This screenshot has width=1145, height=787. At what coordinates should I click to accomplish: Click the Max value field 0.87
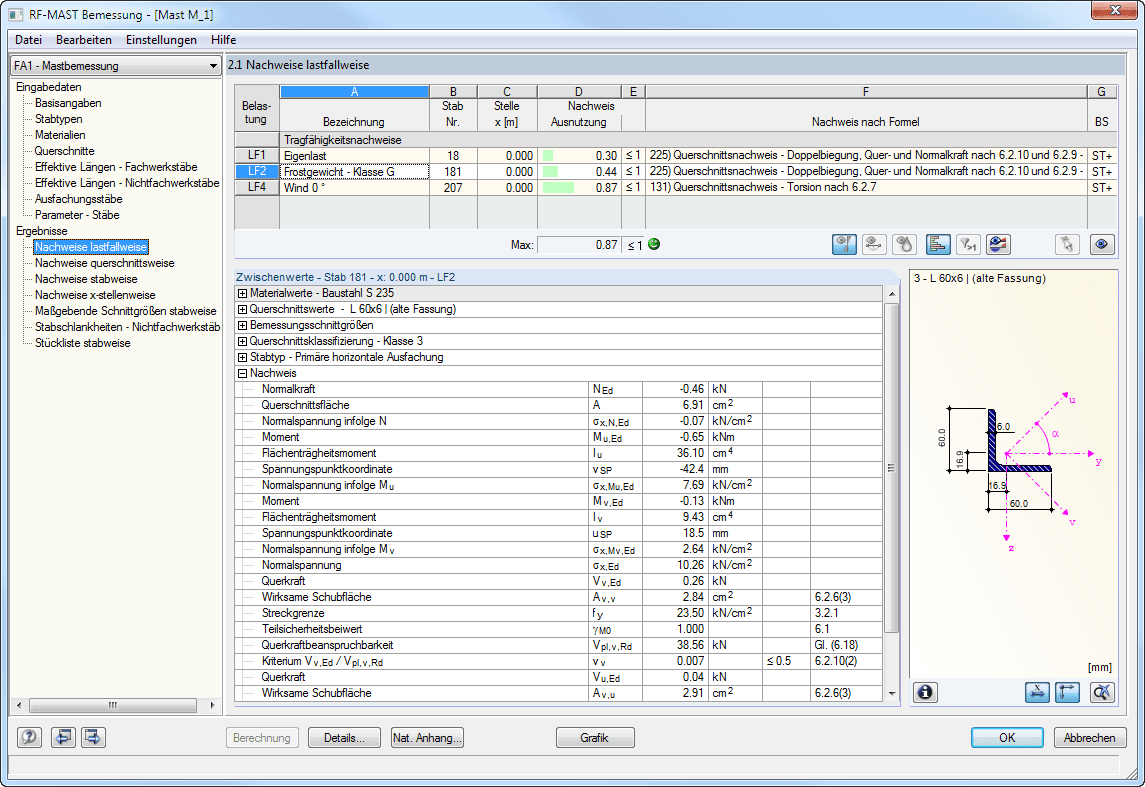pos(579,245)
